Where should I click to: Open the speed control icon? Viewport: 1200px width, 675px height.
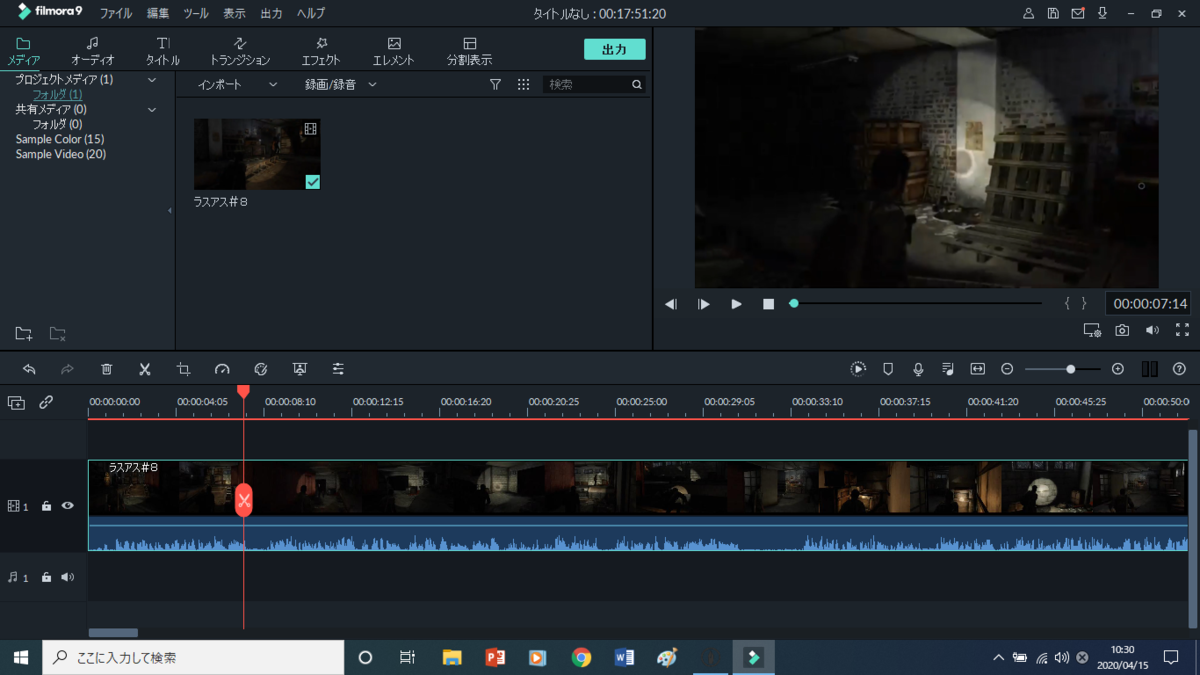pos(222,369)
